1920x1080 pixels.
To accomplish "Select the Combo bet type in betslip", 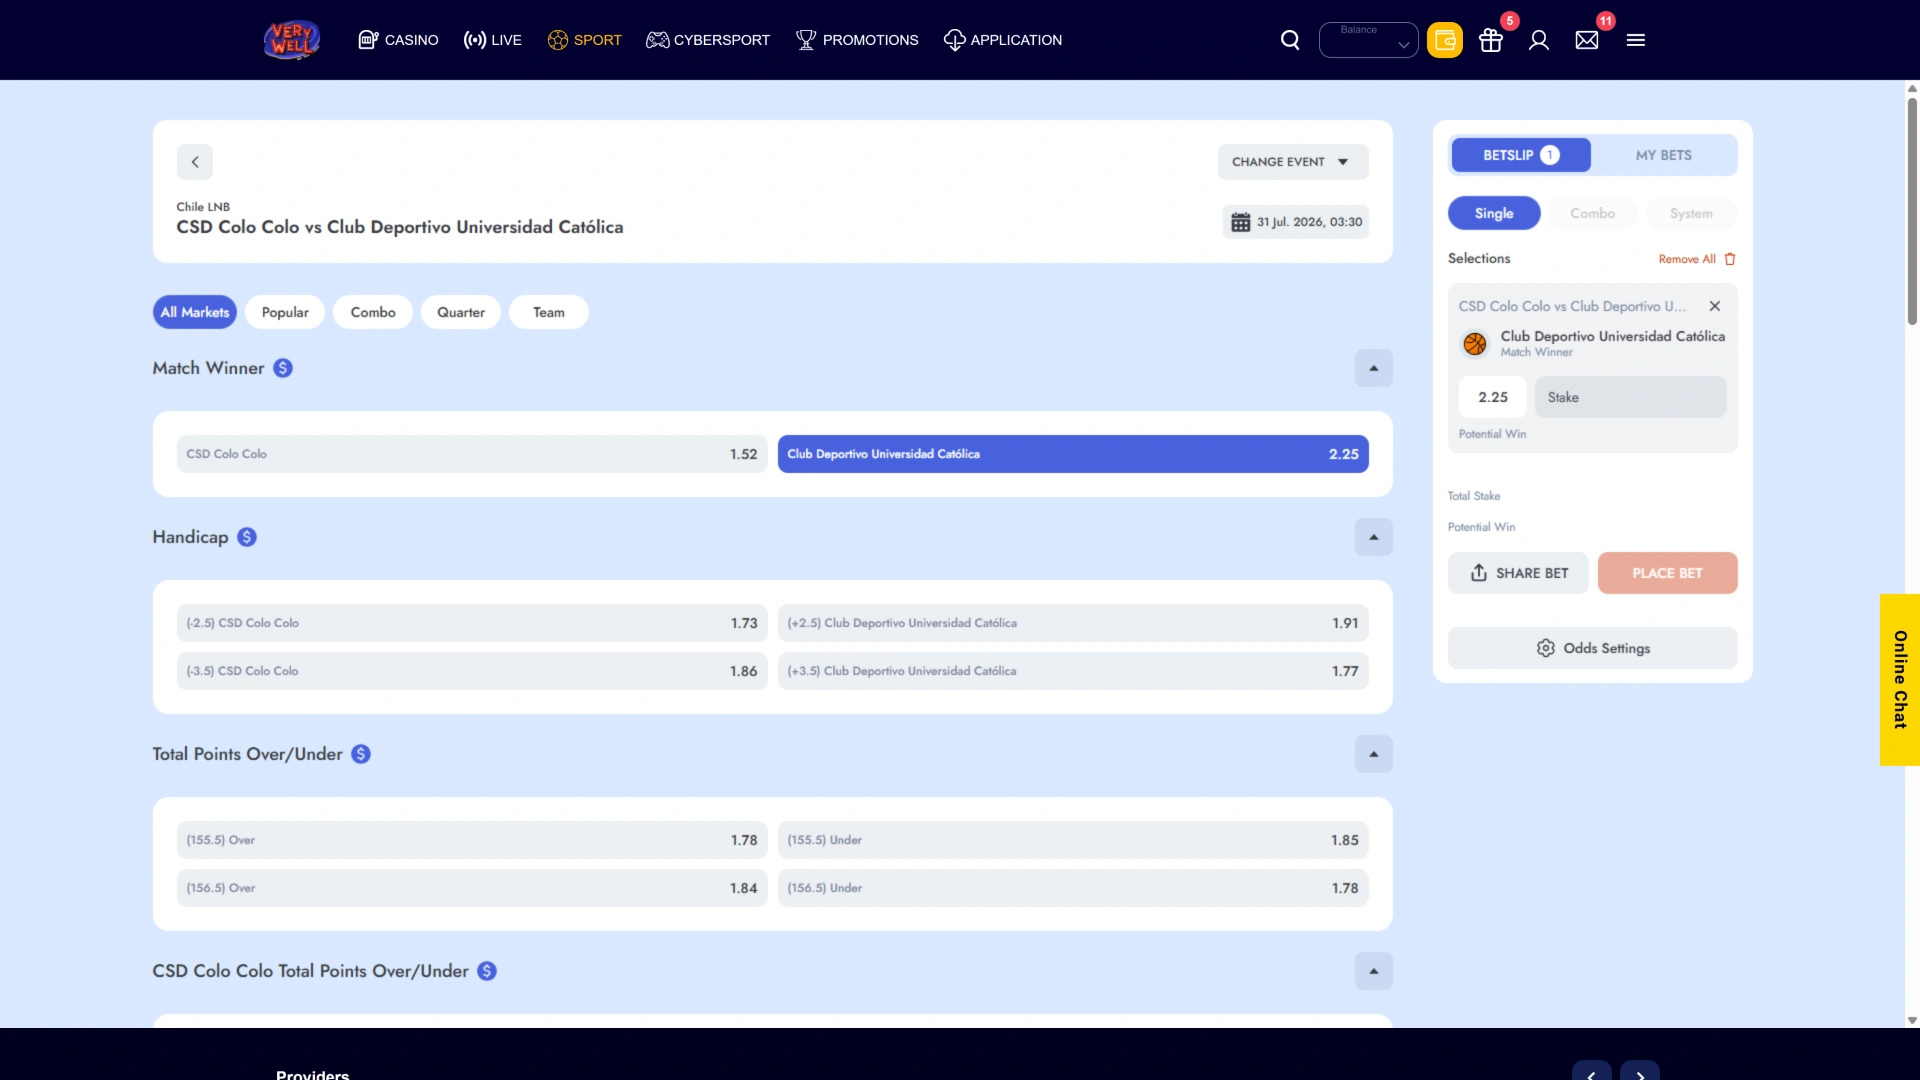I will 1592,213.
